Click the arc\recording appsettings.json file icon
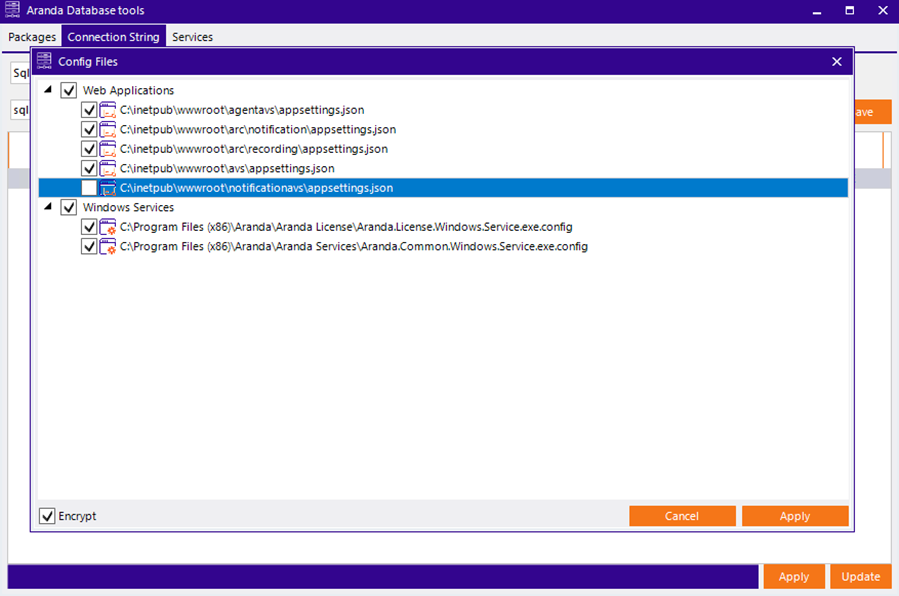Image resolution: width=899 pixels, height=596 pixels. click(108, 149)
